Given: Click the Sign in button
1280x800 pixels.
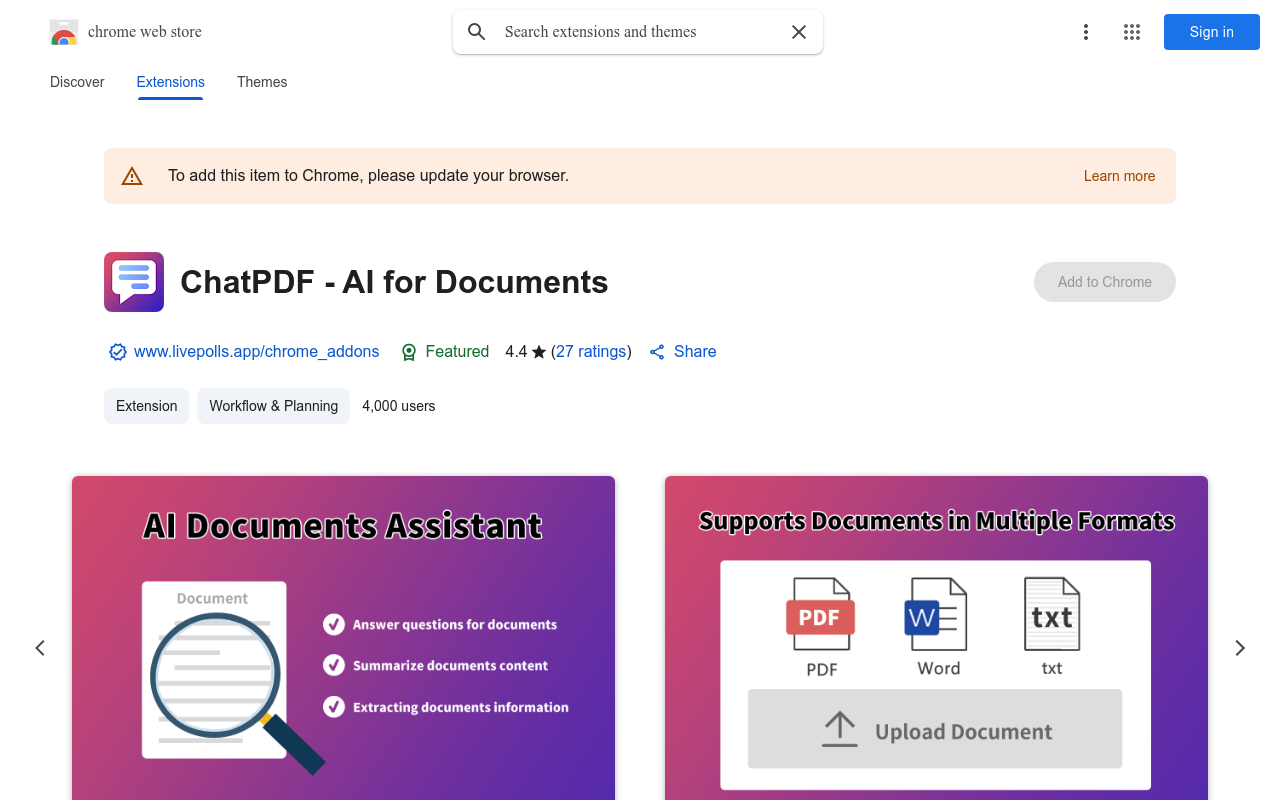Looking at the screenshot, I should (1212, 32).
